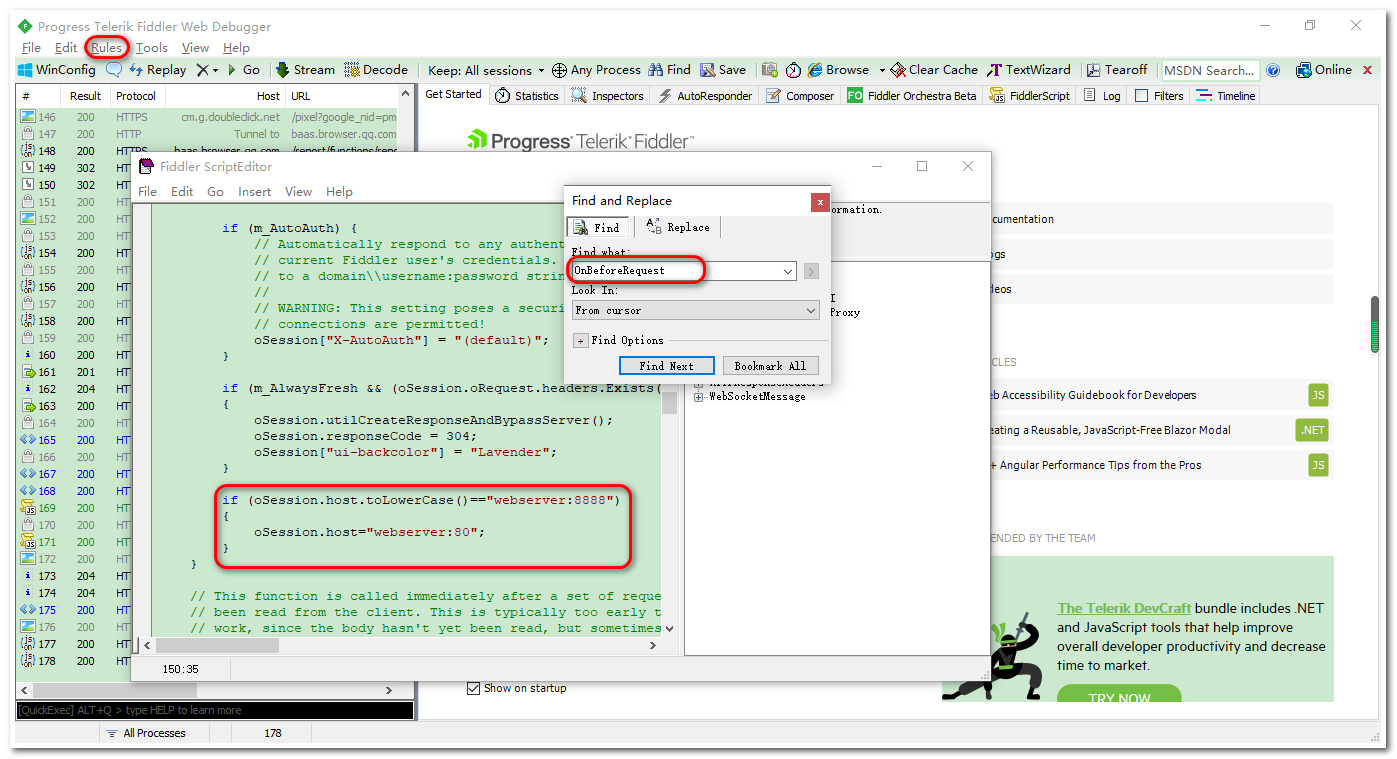Click the Save toolbar button
This screenshot has height=759, width=1397.
pyautogui.click(x=723, y=70)
